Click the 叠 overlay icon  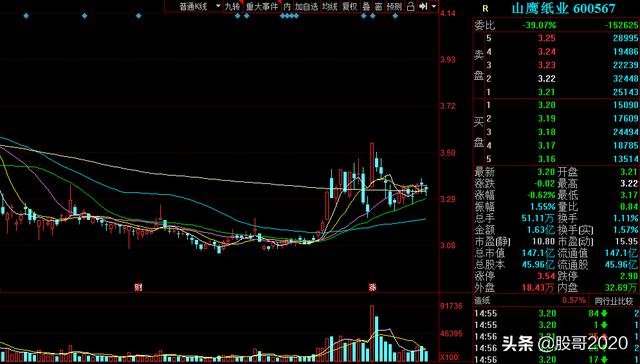pyautogui.click(x=366, y=6)
